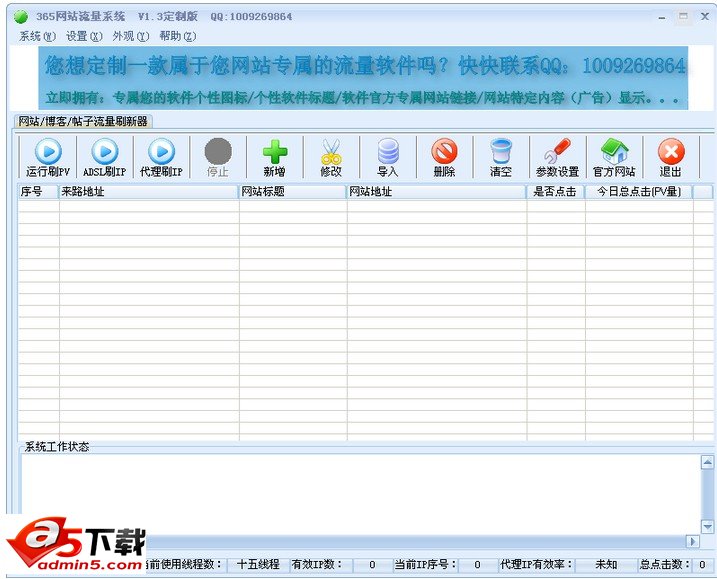Sort by the 网站地址 column header
The height and width of the screenshot is (579, 717).
(437, 192)
